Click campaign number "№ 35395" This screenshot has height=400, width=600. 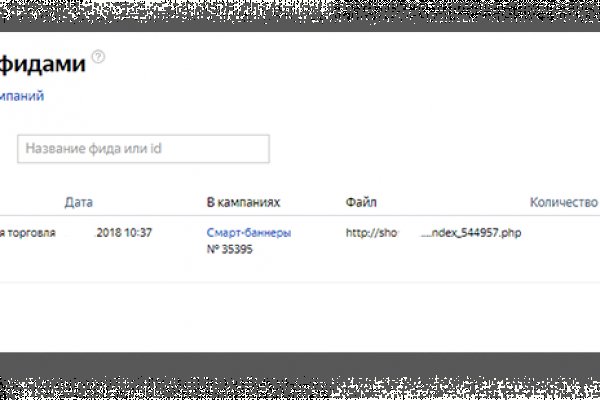229,249
